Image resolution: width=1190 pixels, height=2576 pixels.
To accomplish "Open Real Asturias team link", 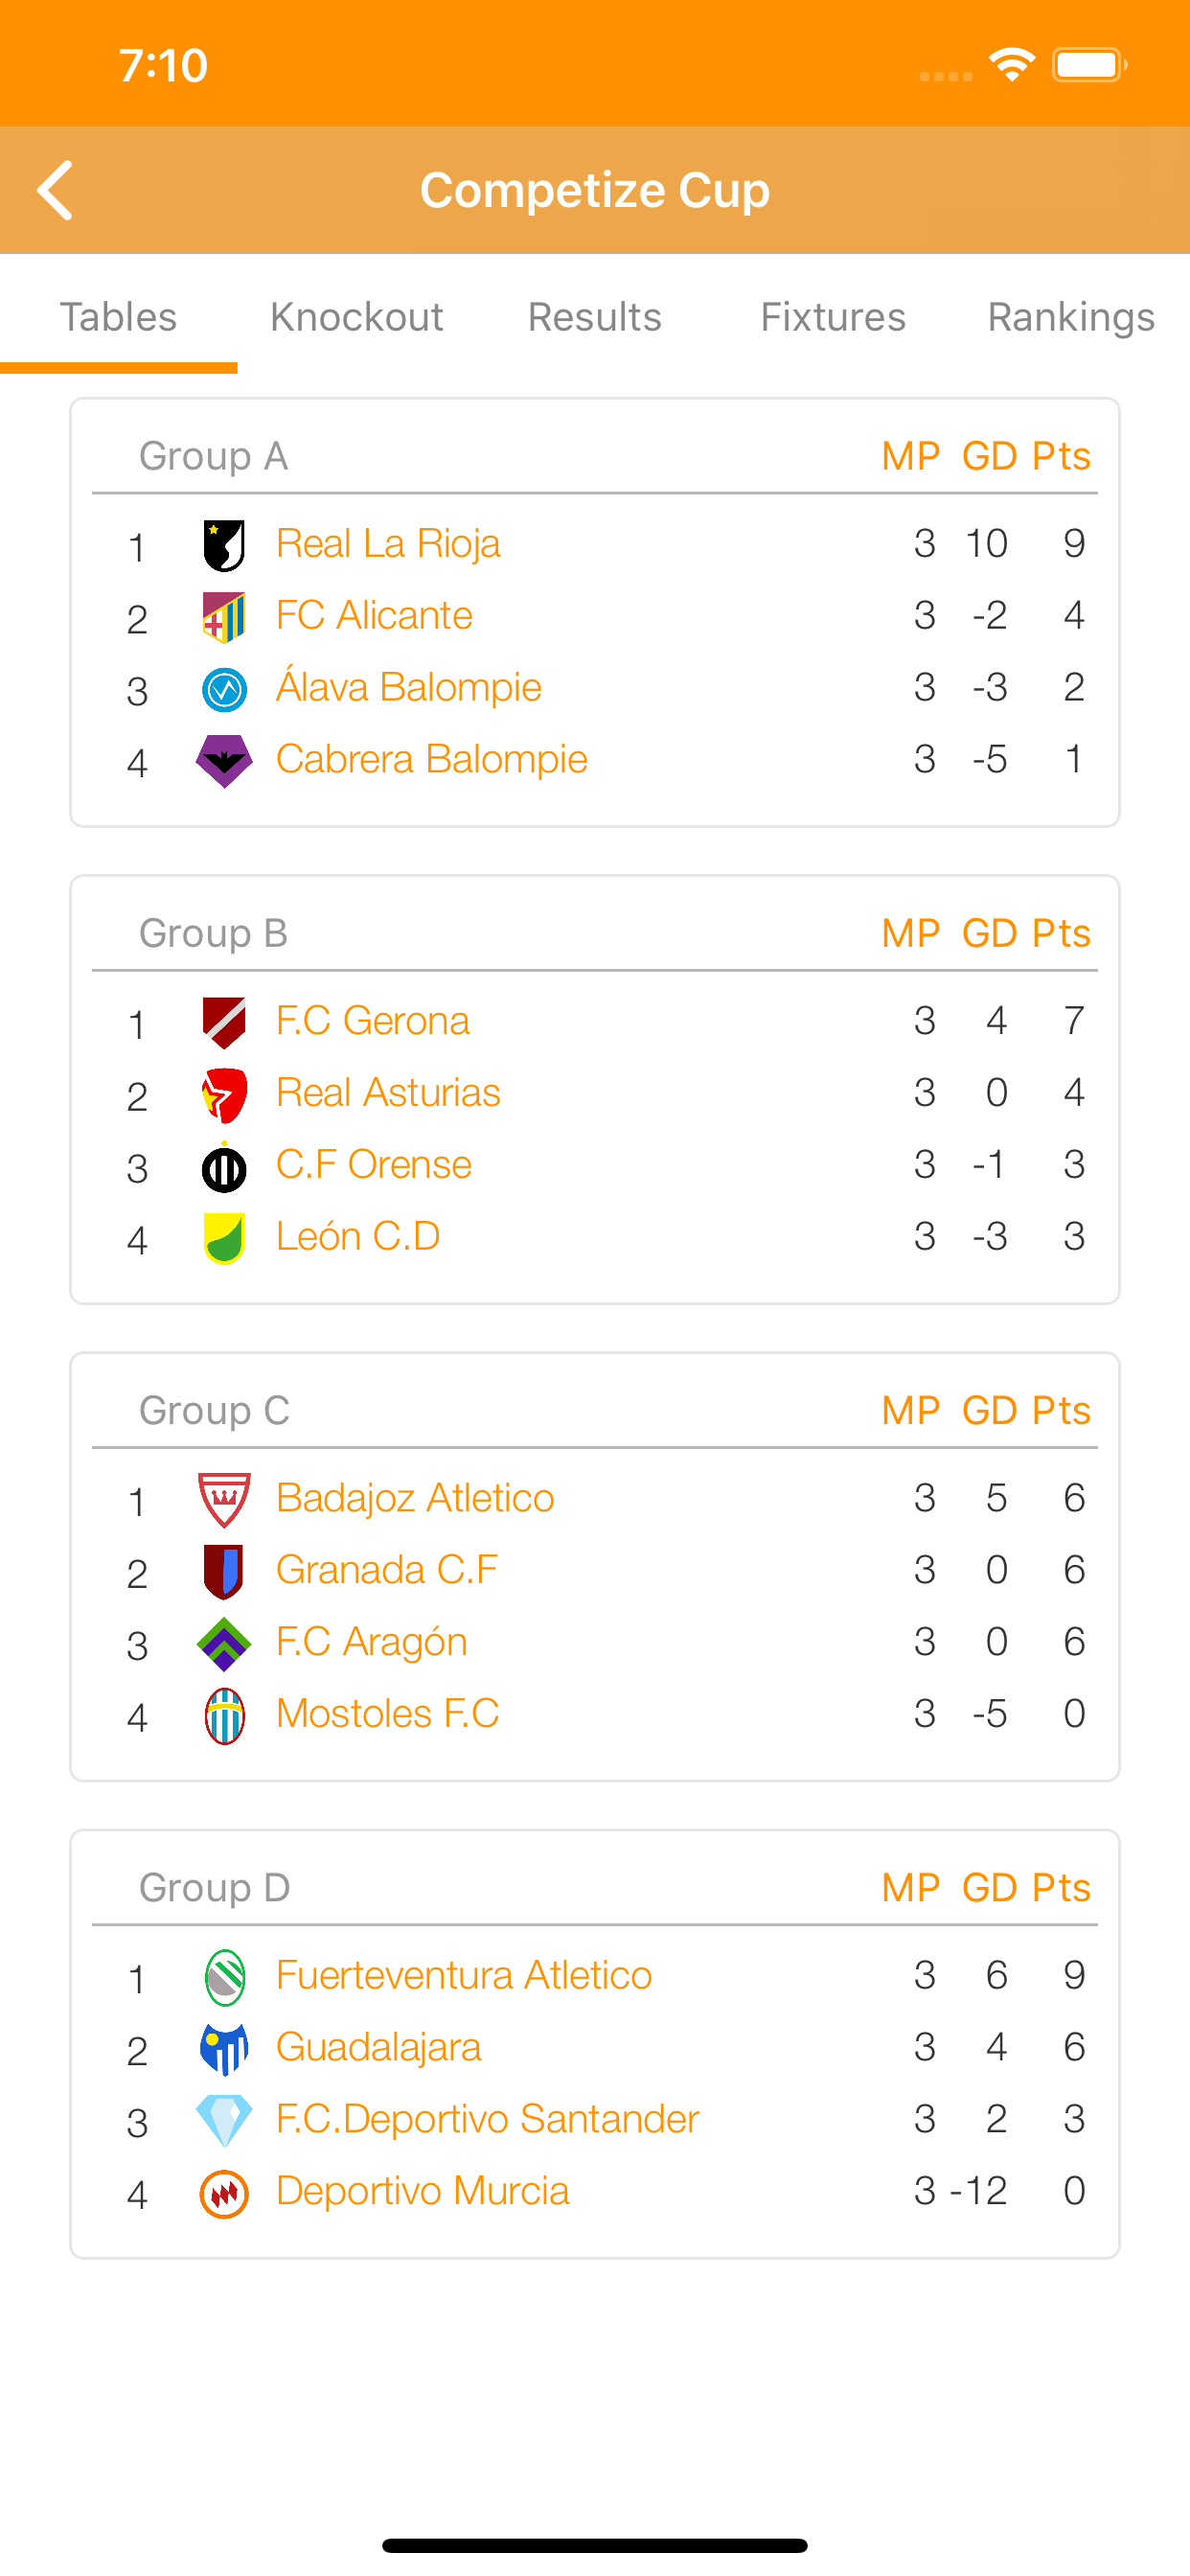I will pyautogui.click(x=388, y=1093).
